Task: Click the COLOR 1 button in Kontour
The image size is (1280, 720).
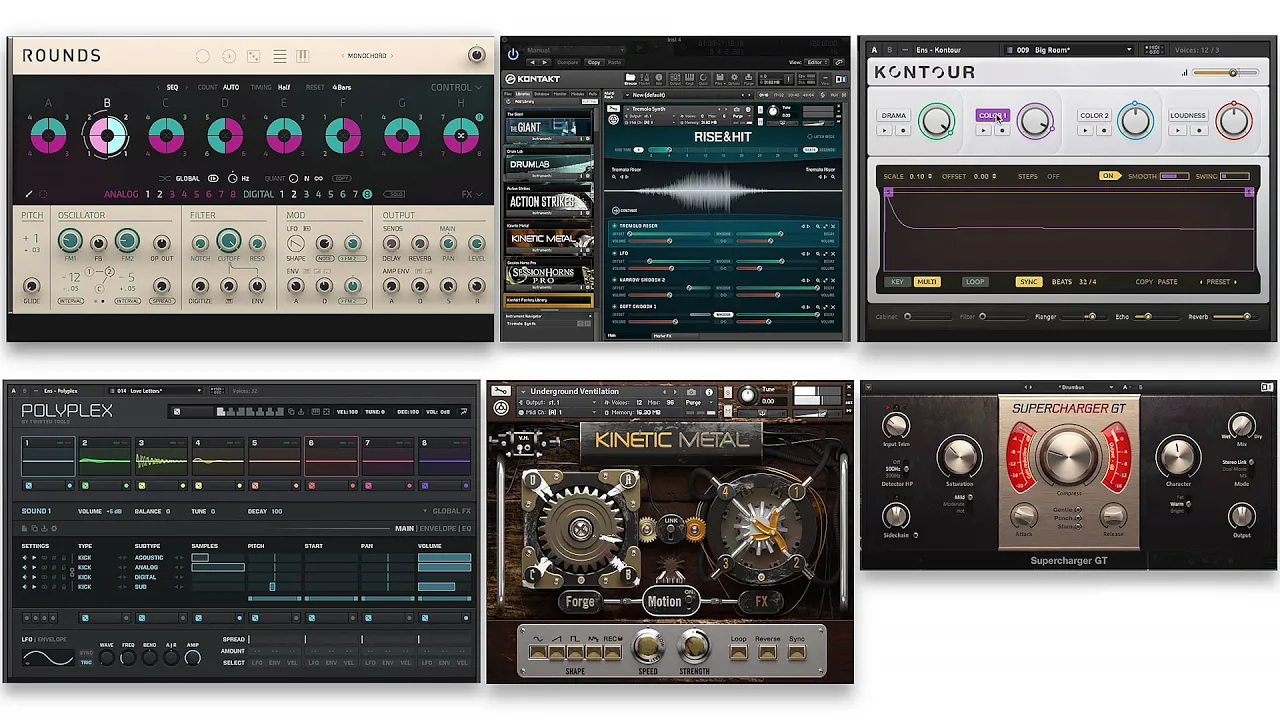Action: tap(993, 116)
